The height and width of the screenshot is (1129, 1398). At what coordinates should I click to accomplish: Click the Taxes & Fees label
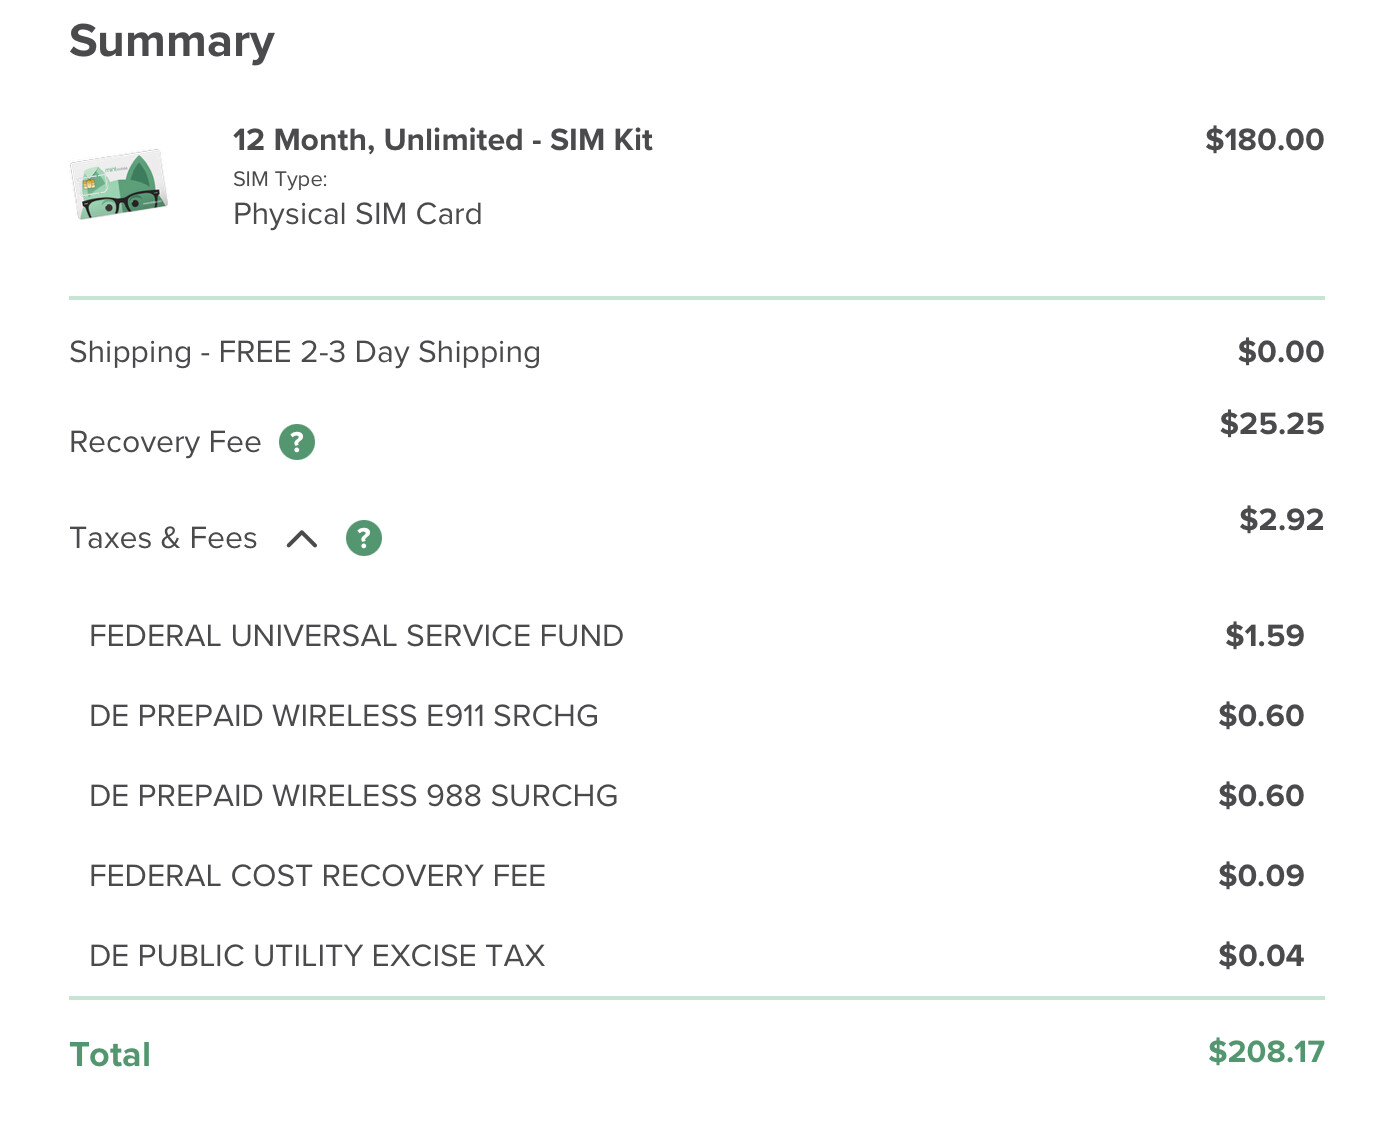(163, 538)
